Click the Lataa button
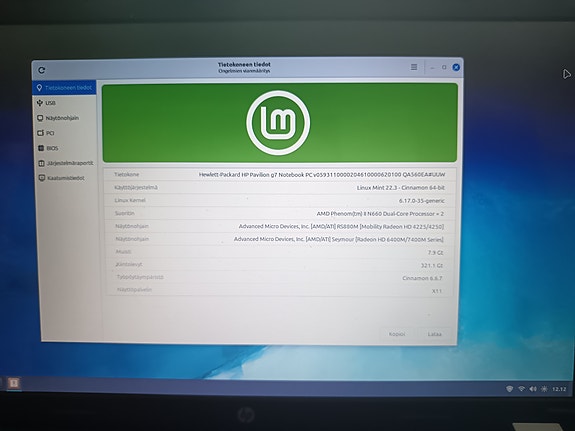The image size is (575, 431). point(435,334)
